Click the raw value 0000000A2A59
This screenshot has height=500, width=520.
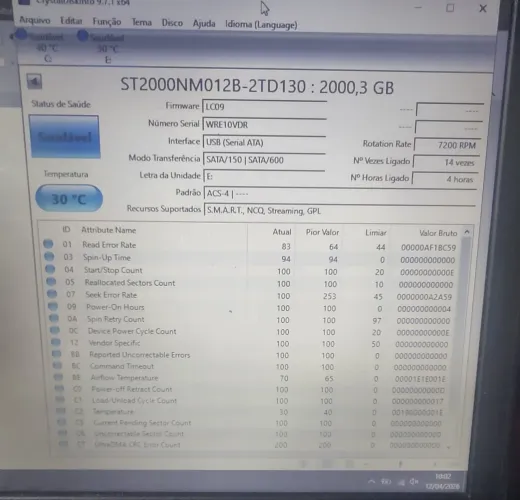click(424, 297)
